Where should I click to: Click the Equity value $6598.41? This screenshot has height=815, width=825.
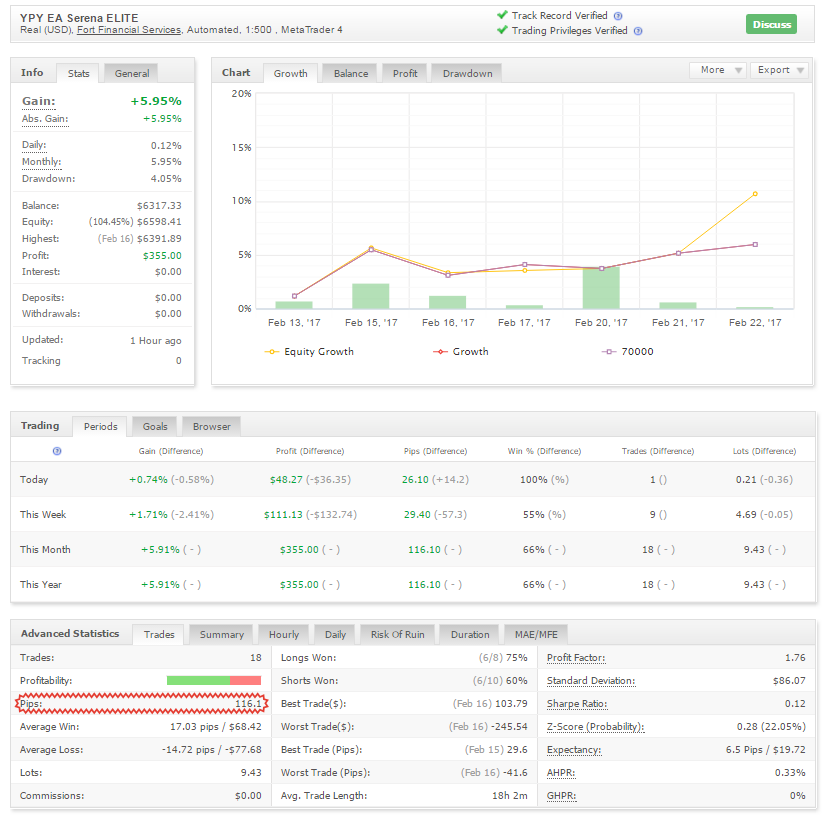pyautogui.click(x=159, y=222)
